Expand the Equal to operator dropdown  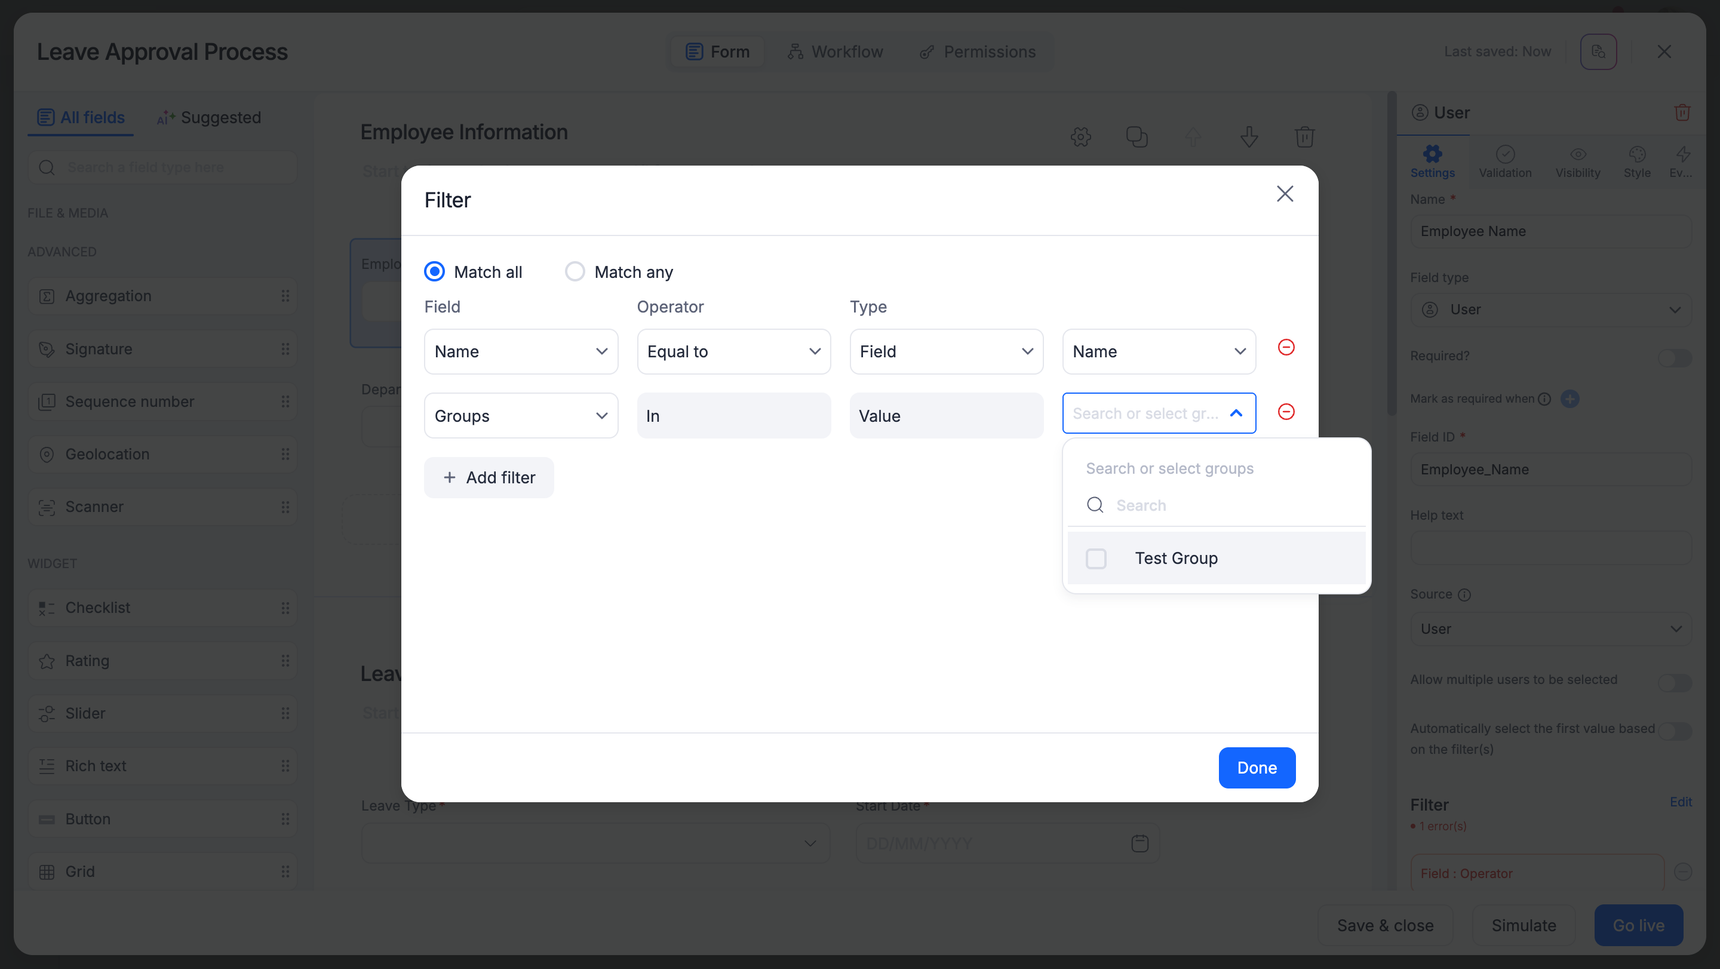733,352
